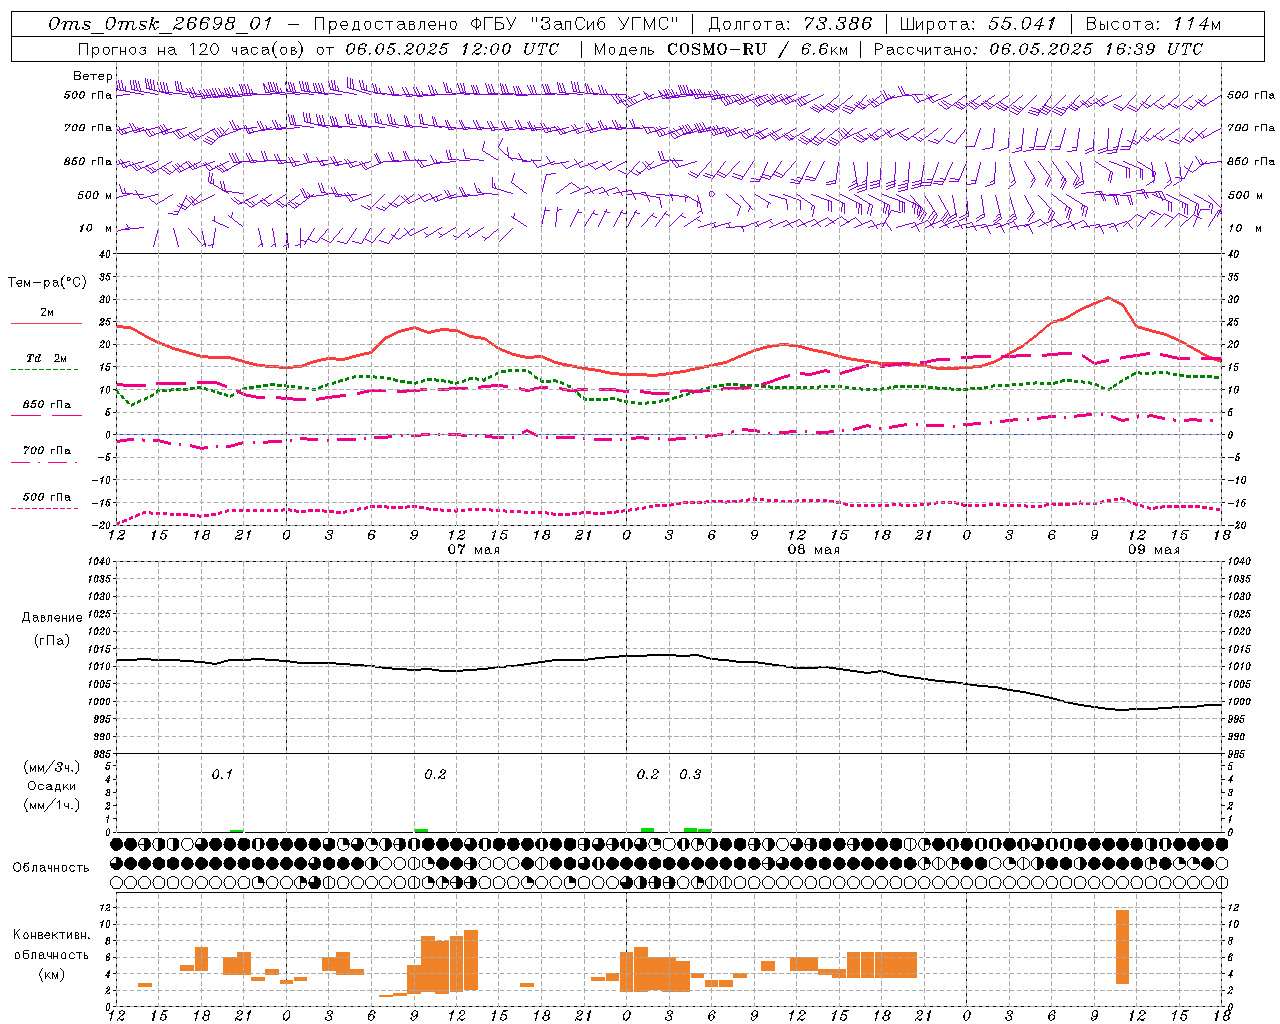Select the "Долгота: 73.386" header value

click(790, 24)
